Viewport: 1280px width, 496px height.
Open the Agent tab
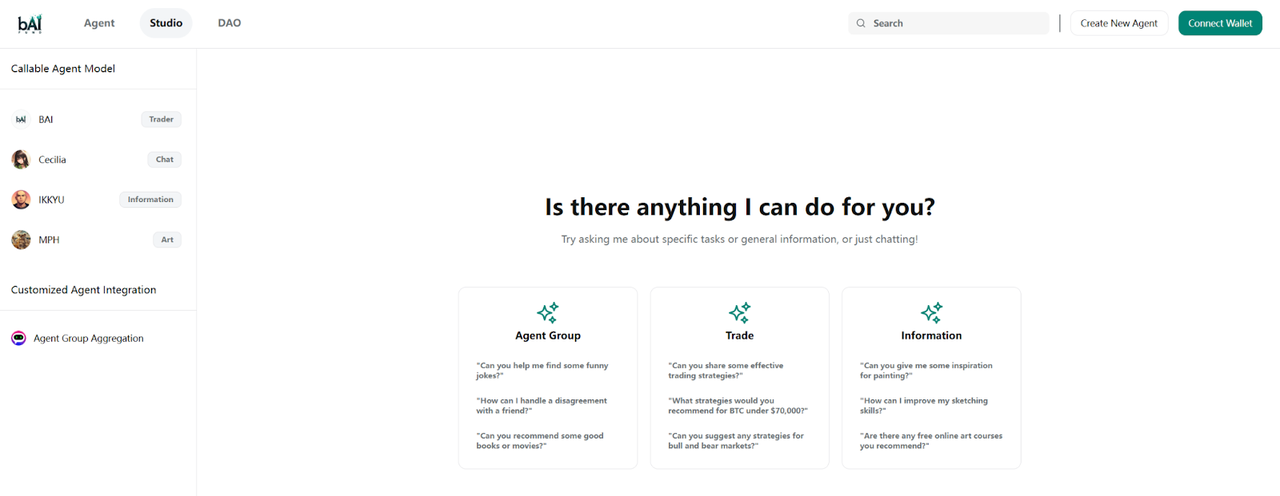coord(99,23)
